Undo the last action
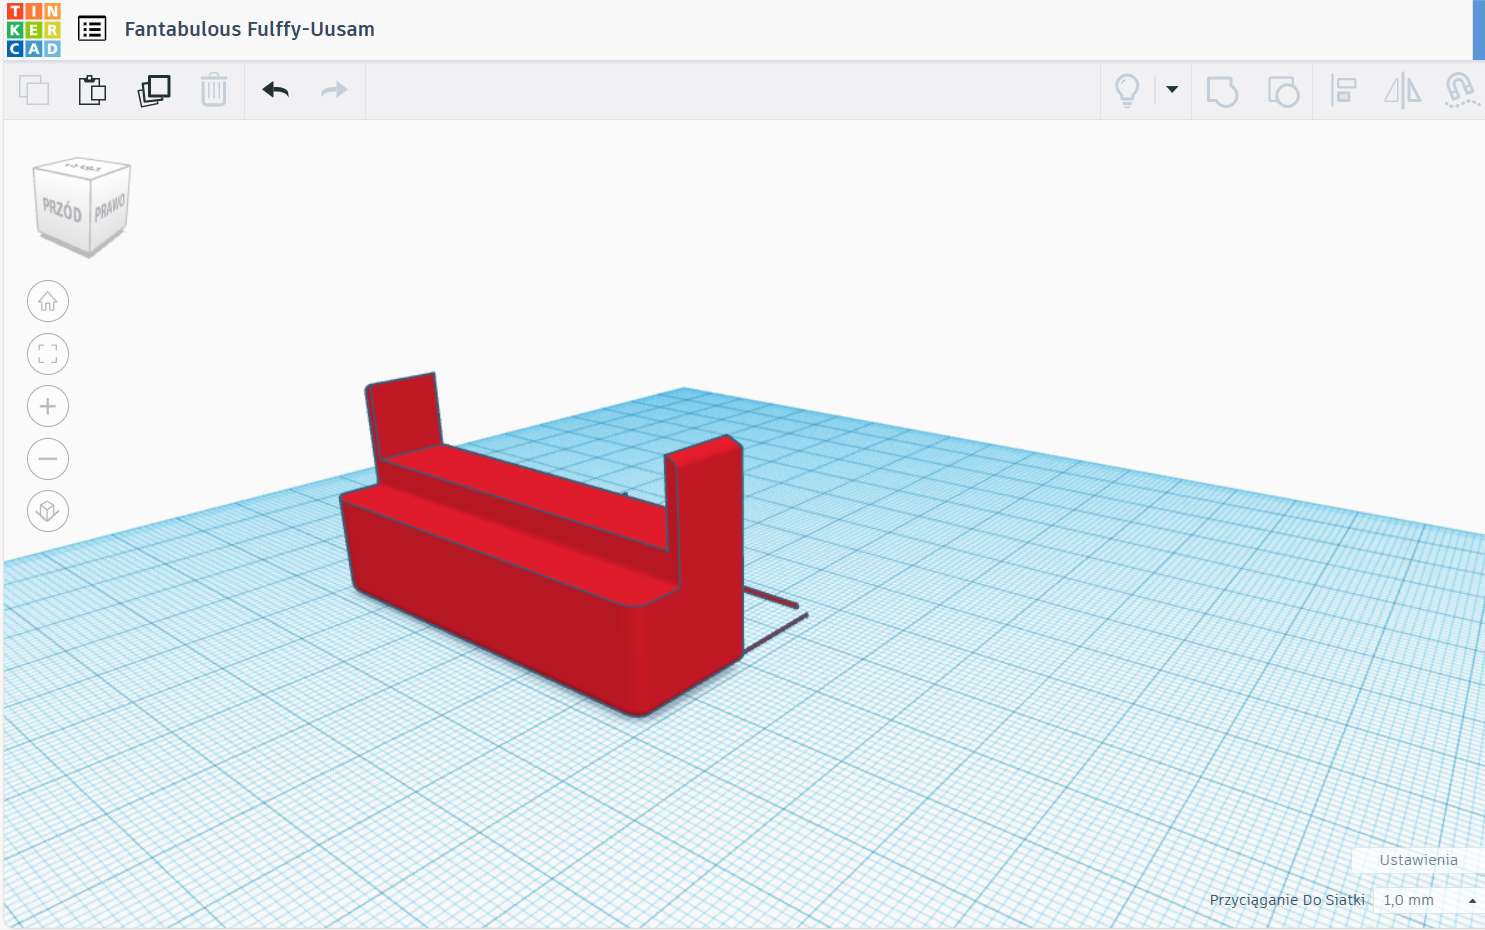The height and width of the screenshot is (930, 1485). click(276, 90)
